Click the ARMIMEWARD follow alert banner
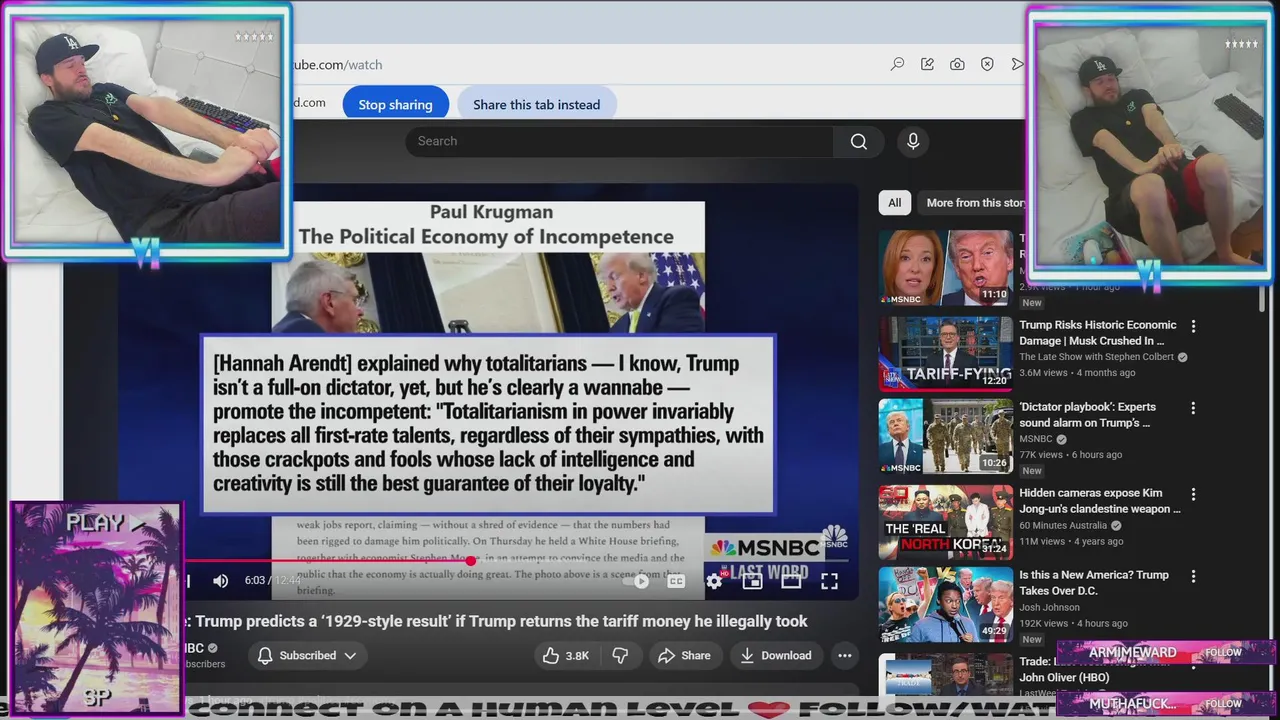Image resolution: width=1280 pixels, height=720 pixels. point(1166,652)
